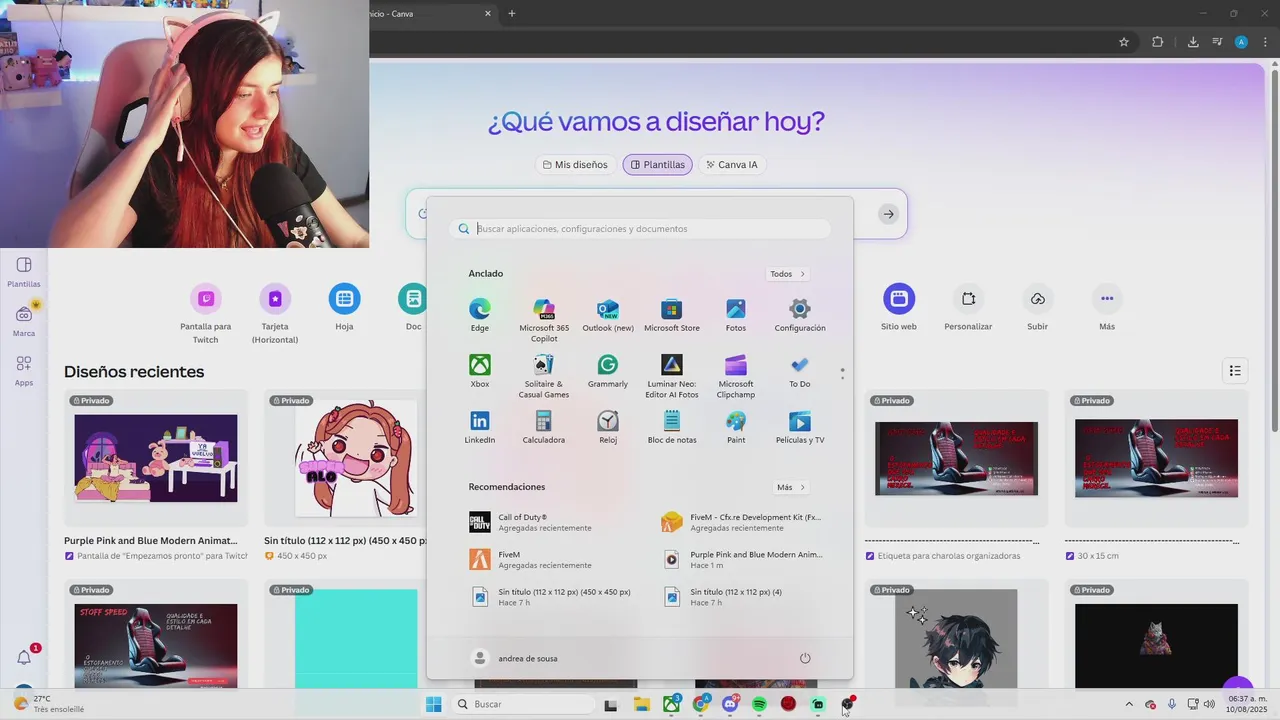Bookmark page with Chrome star icon
This screenshot has width=1280, height=720.
coord(1124,42)
